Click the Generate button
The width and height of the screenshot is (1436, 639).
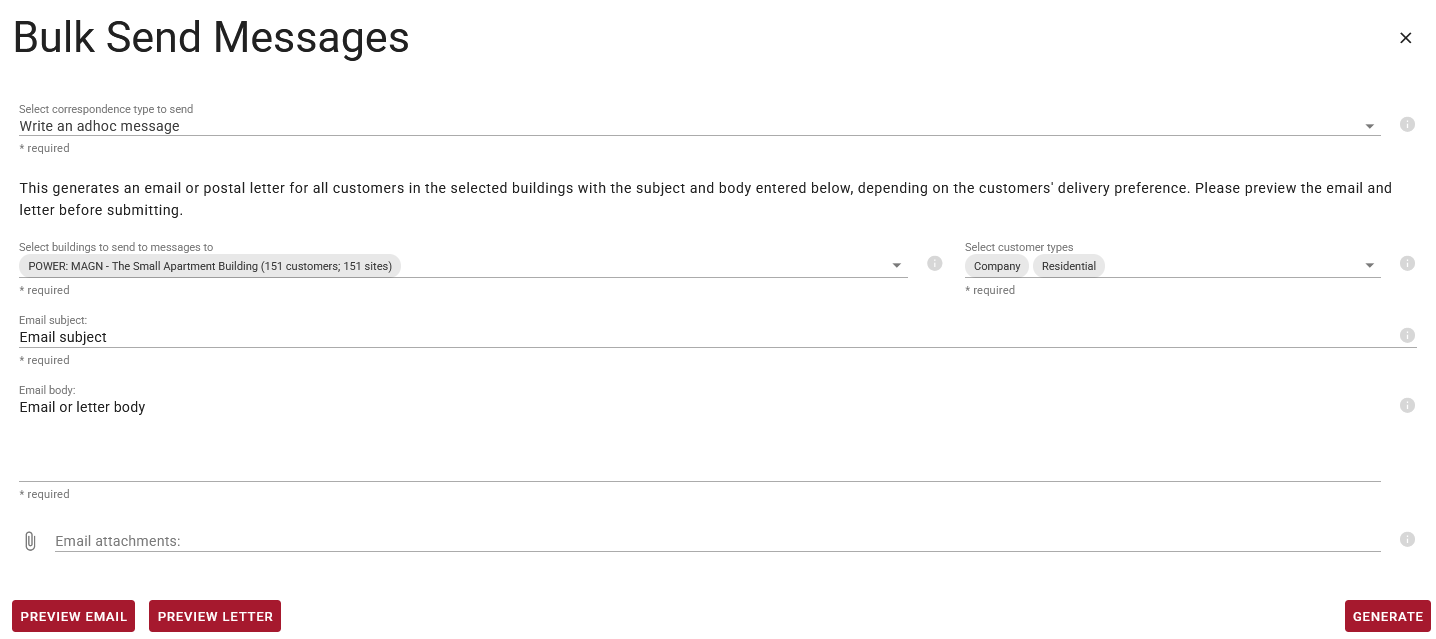[x=1387, y=616]
